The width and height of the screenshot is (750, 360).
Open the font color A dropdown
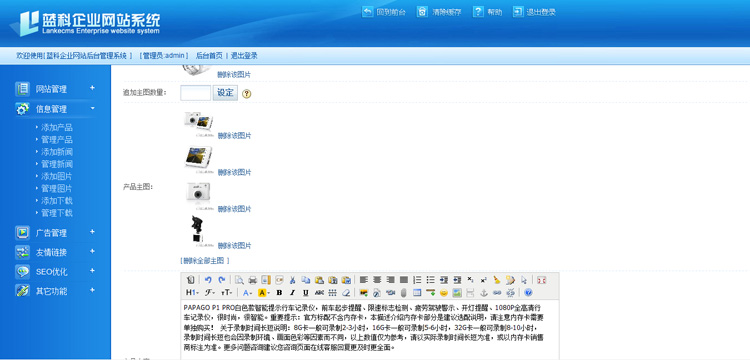point(247,293)
